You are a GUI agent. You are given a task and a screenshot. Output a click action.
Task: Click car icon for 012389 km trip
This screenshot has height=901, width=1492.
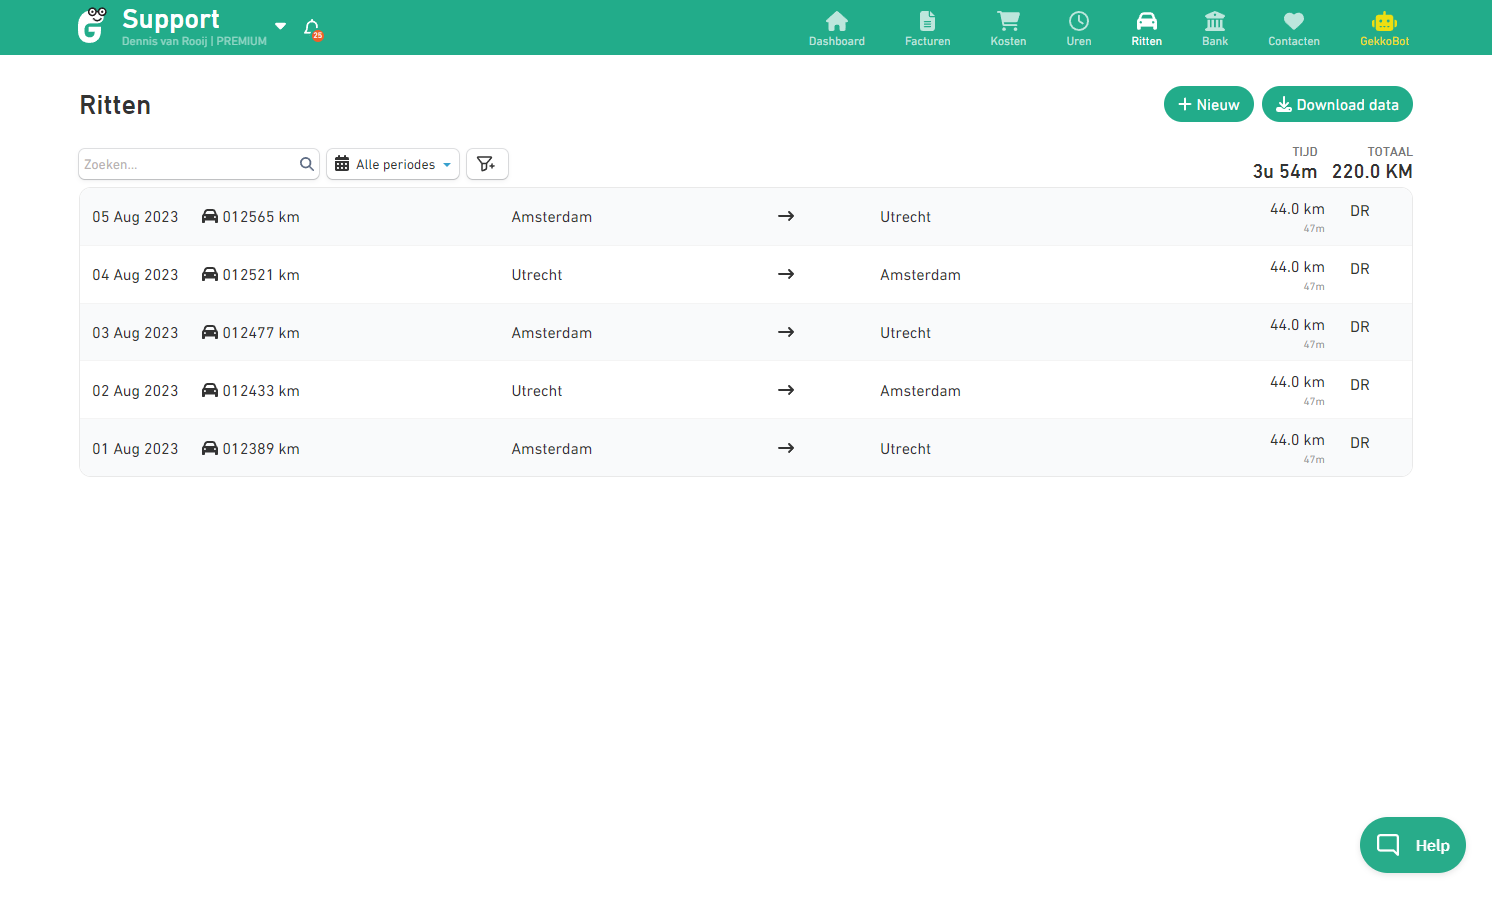tap(210, 448)
